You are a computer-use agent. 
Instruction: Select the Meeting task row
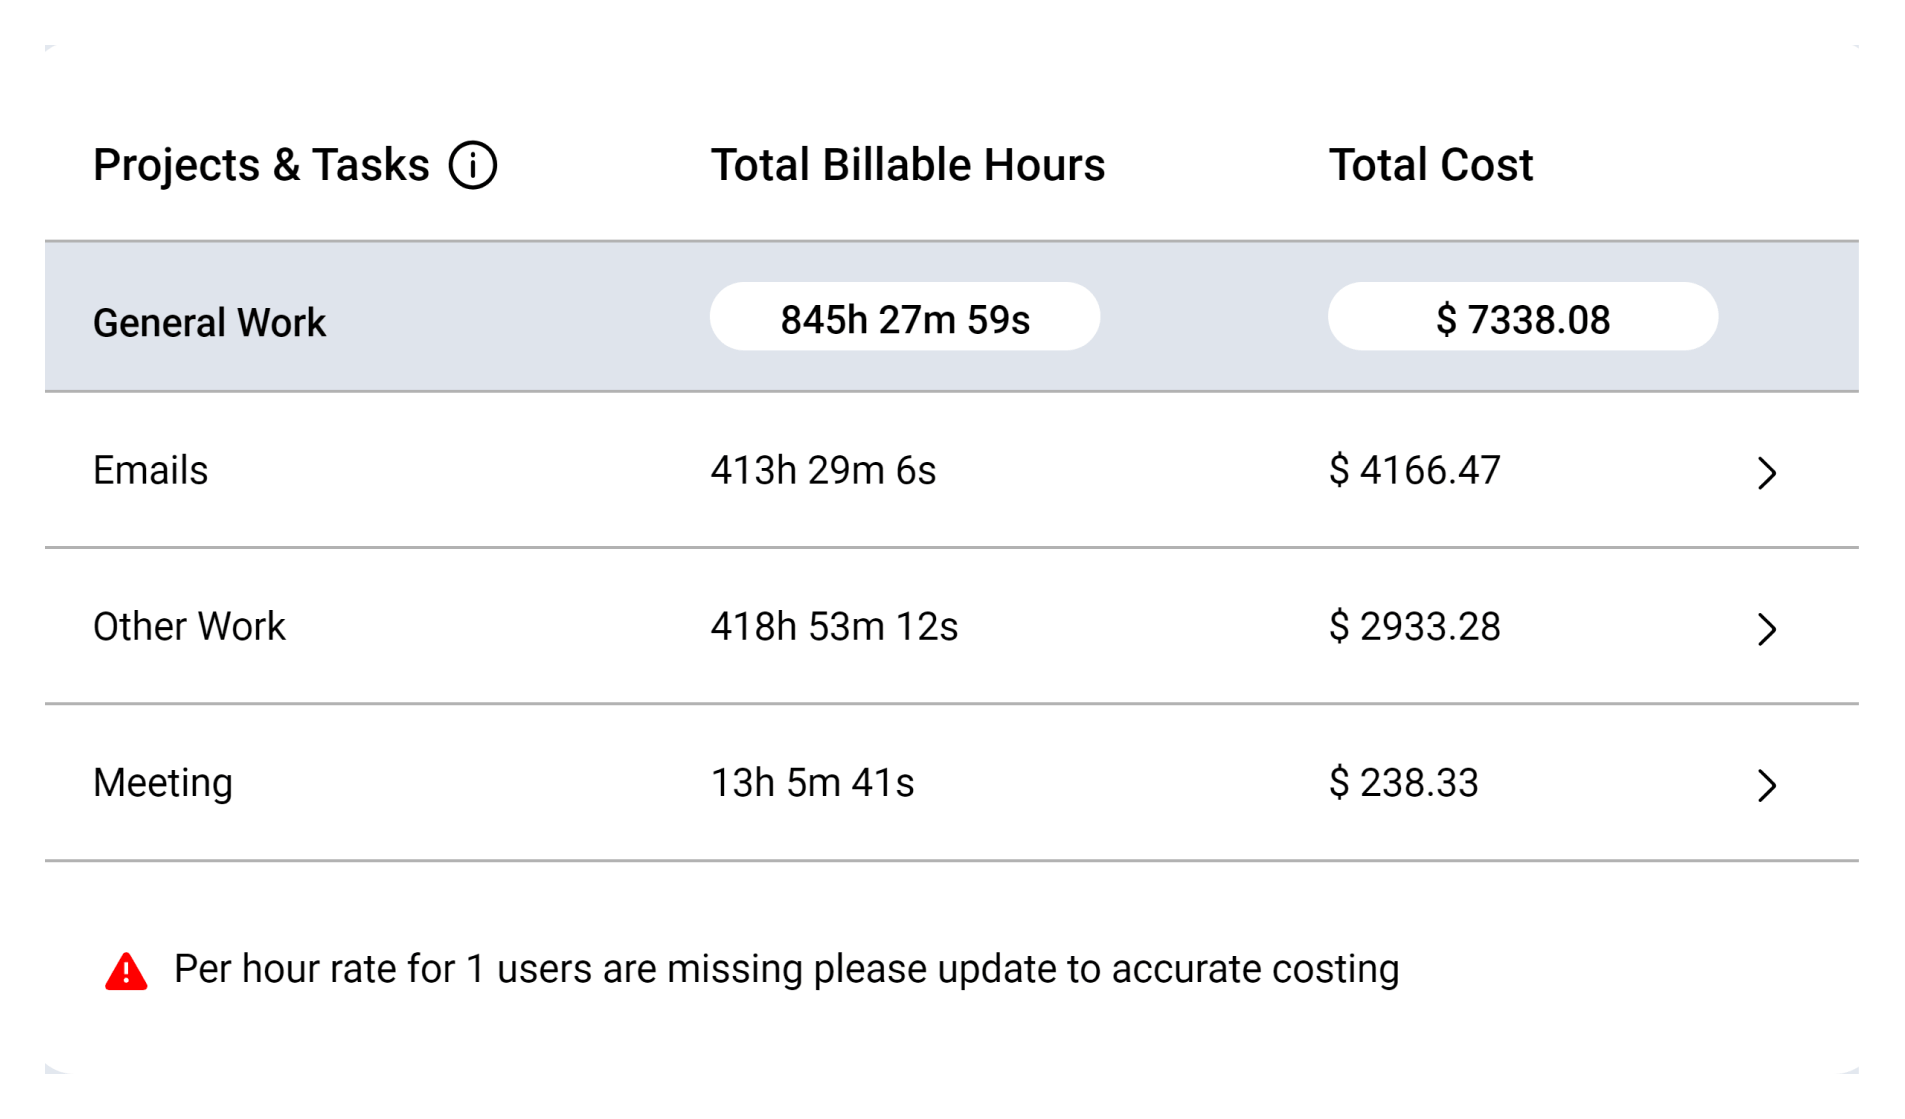pos(162,783)
